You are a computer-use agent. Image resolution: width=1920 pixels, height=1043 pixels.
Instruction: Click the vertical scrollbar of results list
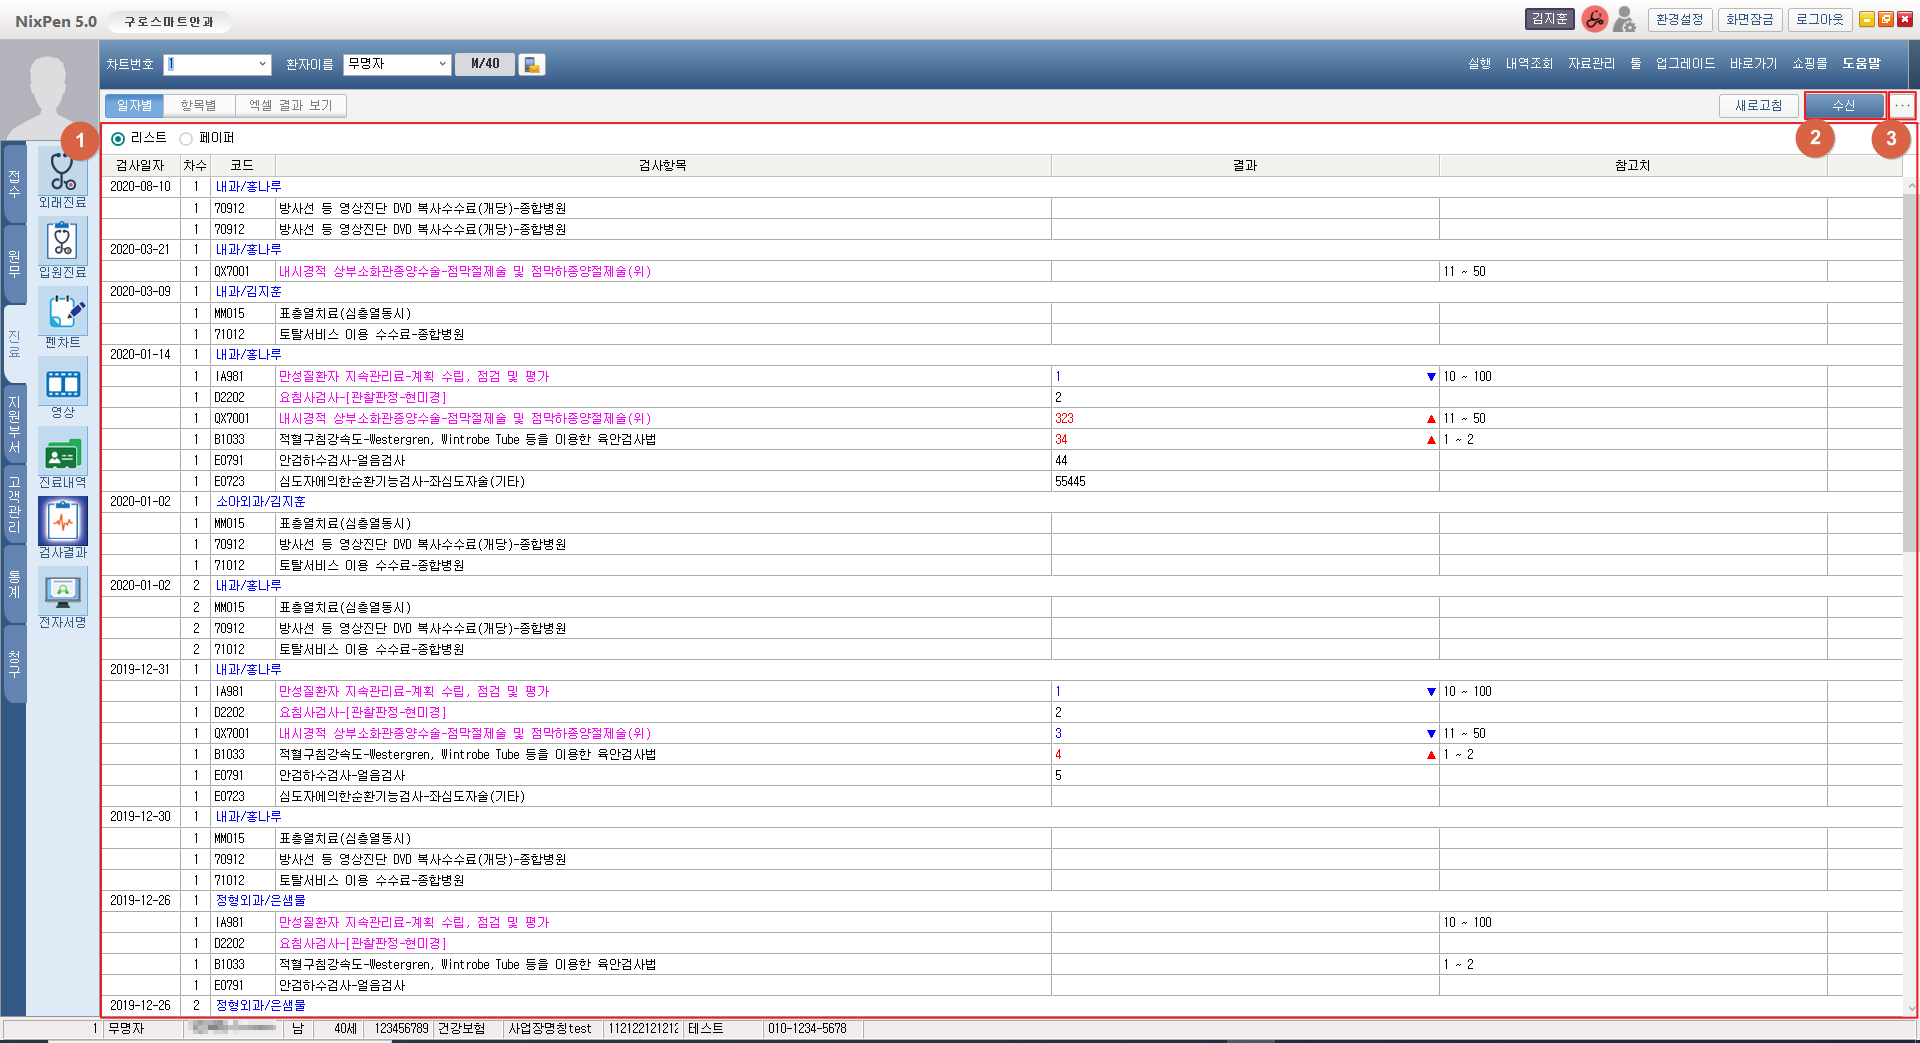point(1910,370)
